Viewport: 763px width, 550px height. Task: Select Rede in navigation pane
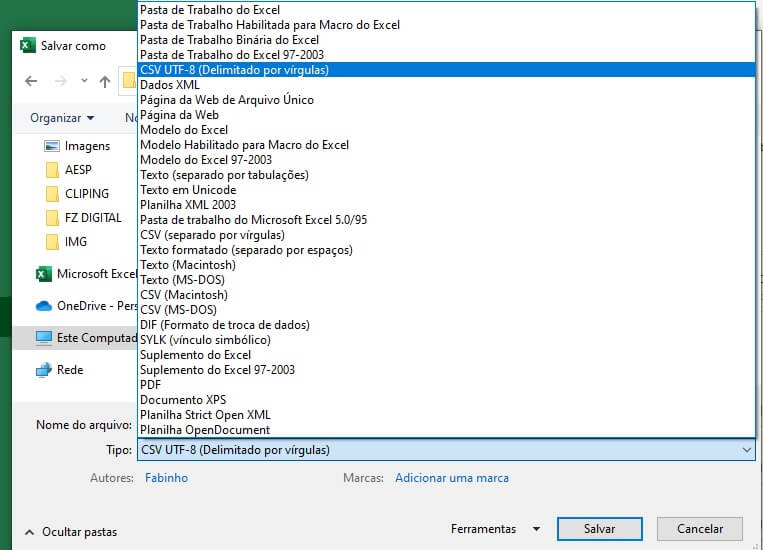tap(70, 370)
